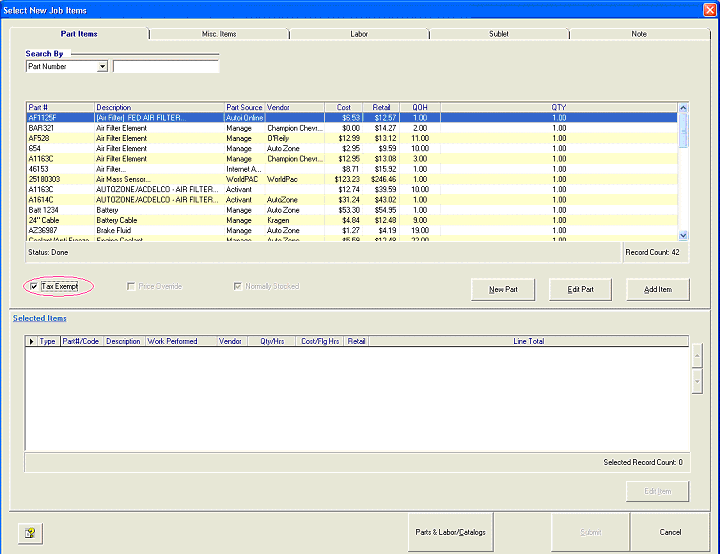Select the Note tab
Screen dimensions: 721x554
click(x=639, y=34)
